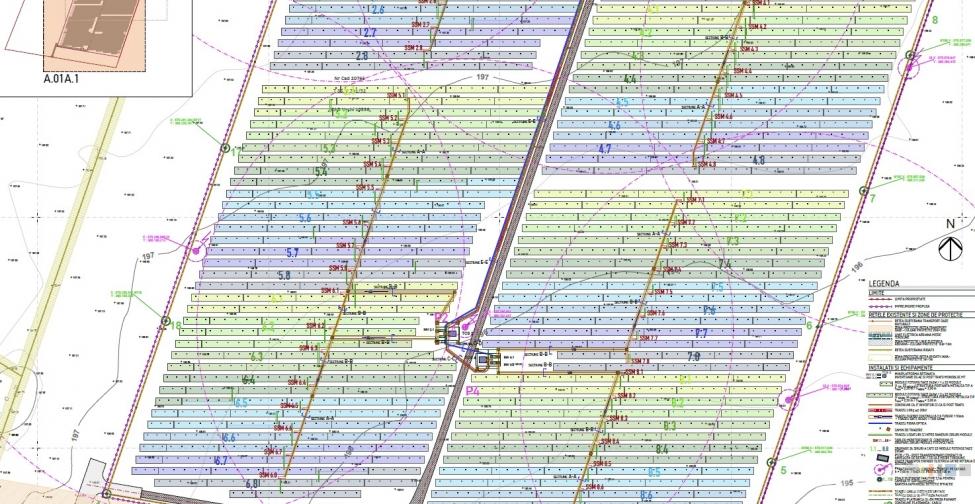Select the P4 zone label
Viewport: 975px width, 504px height.
click(473, 390)
